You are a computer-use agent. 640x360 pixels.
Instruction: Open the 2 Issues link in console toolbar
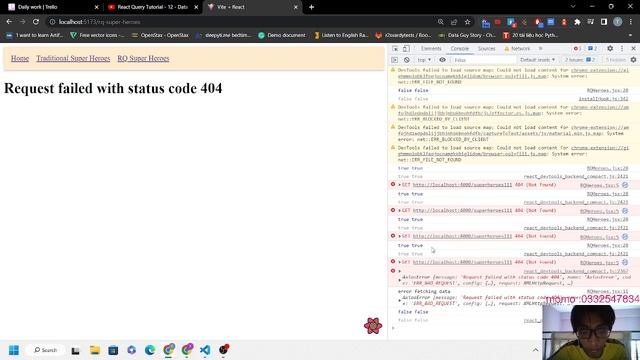[x=580, y=60]
